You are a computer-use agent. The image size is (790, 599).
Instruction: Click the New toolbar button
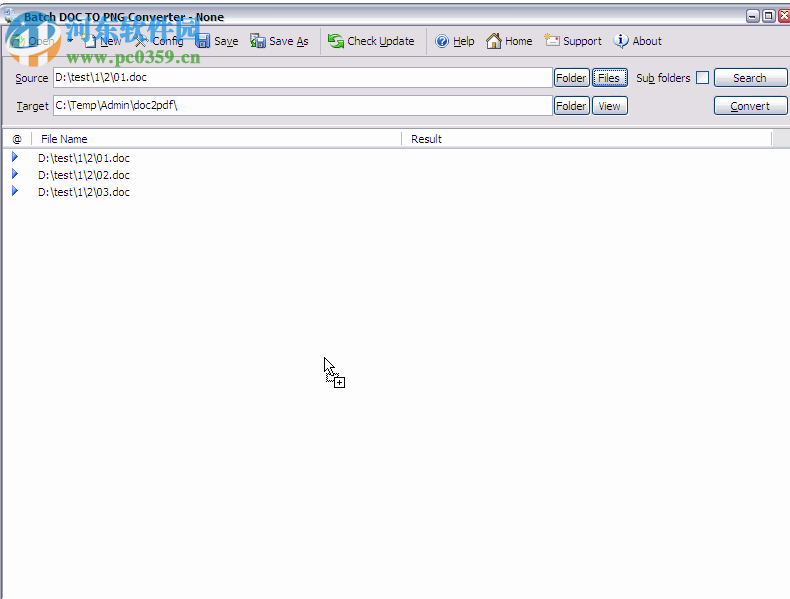tap(103, 41)
